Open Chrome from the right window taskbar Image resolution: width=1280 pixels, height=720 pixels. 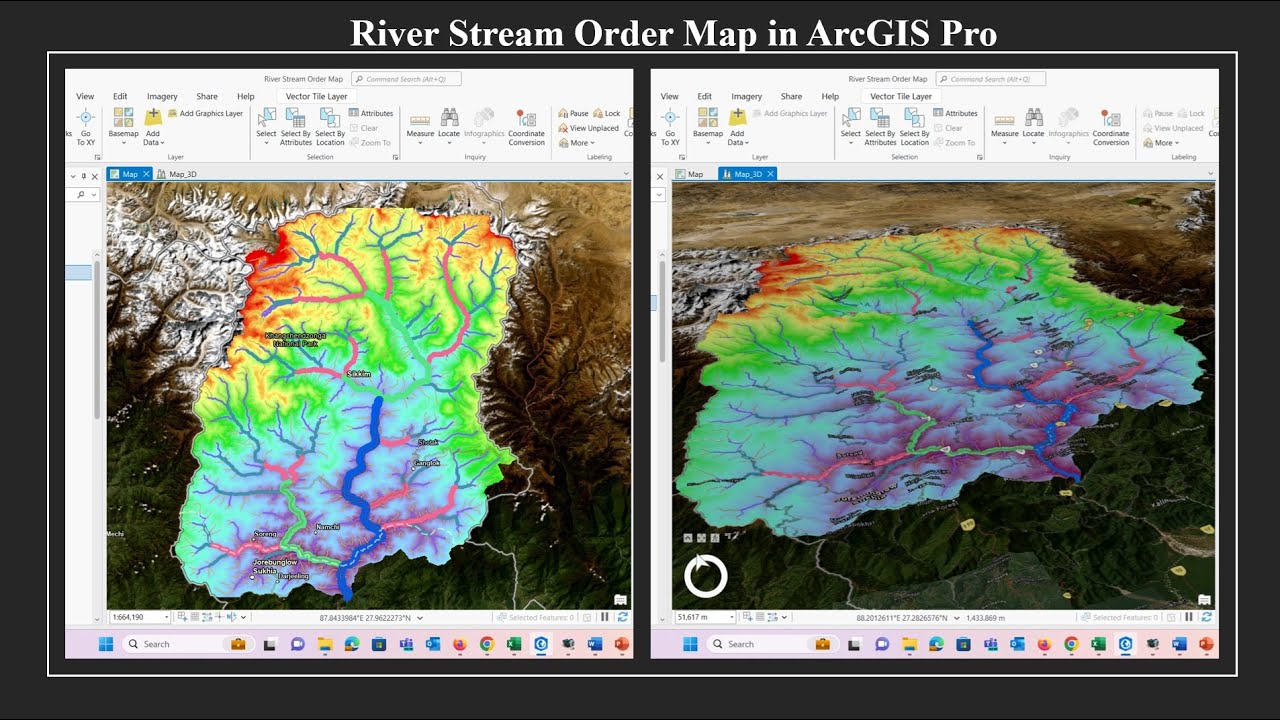(x=1071, y=644)
